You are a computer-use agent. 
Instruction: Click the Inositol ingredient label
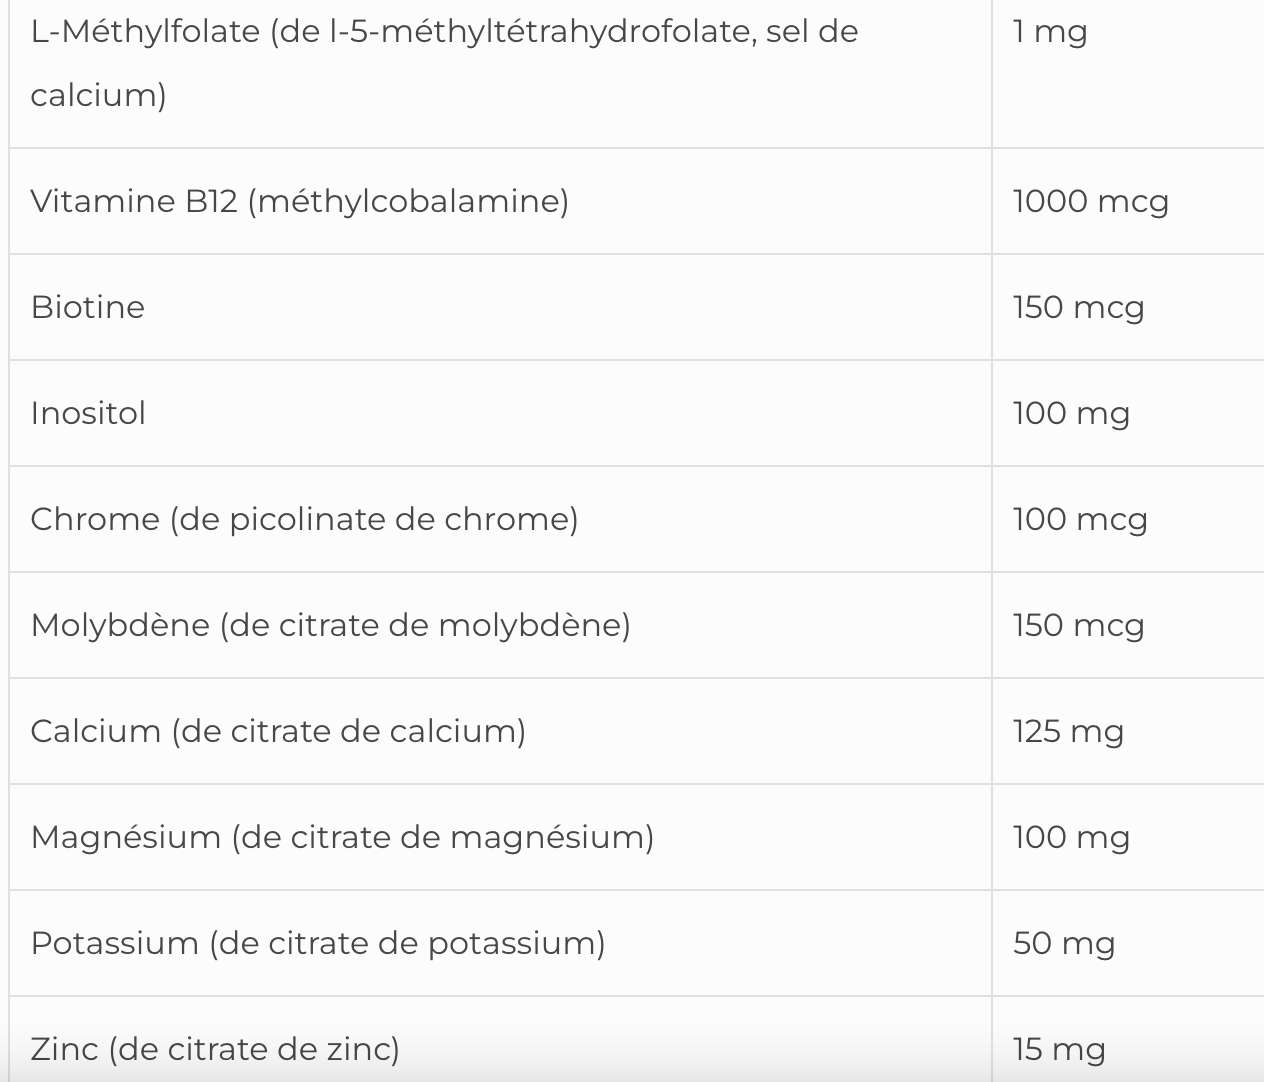point(88,413)
